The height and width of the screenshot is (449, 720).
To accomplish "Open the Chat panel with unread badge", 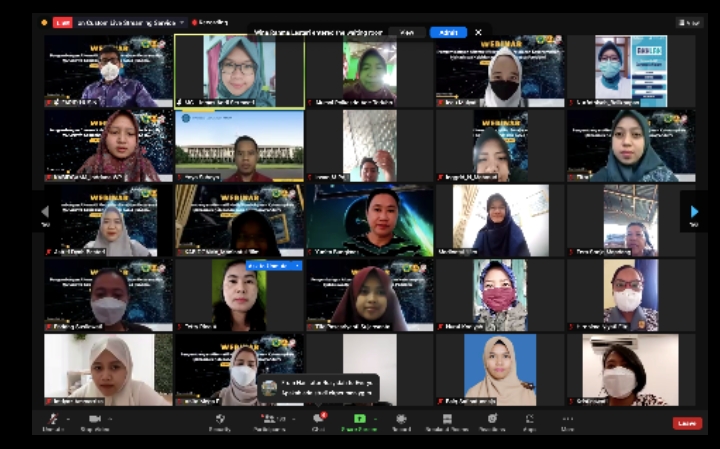I will [319, 422].
